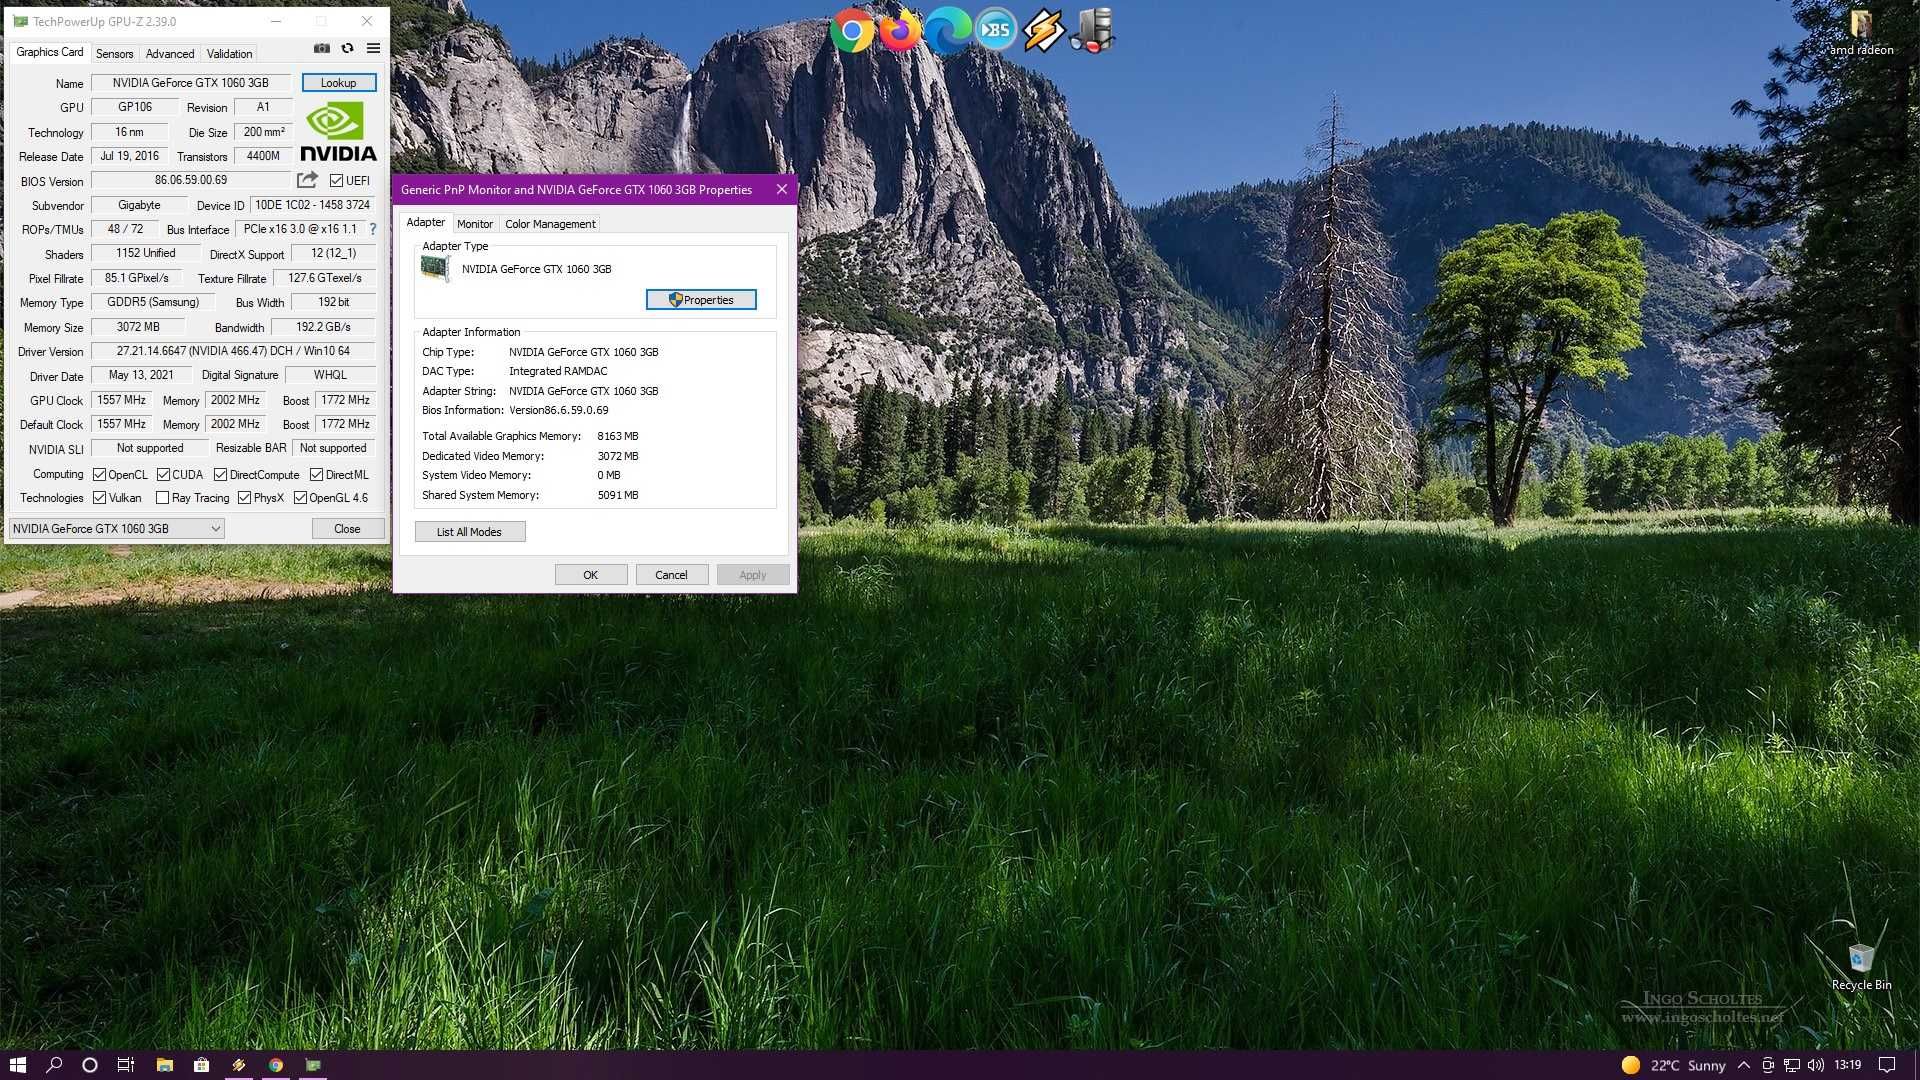The width and height of the screenshot is (1920, 1080).
Task: Click the GPU-Z refresh icon
Action: 347,48
